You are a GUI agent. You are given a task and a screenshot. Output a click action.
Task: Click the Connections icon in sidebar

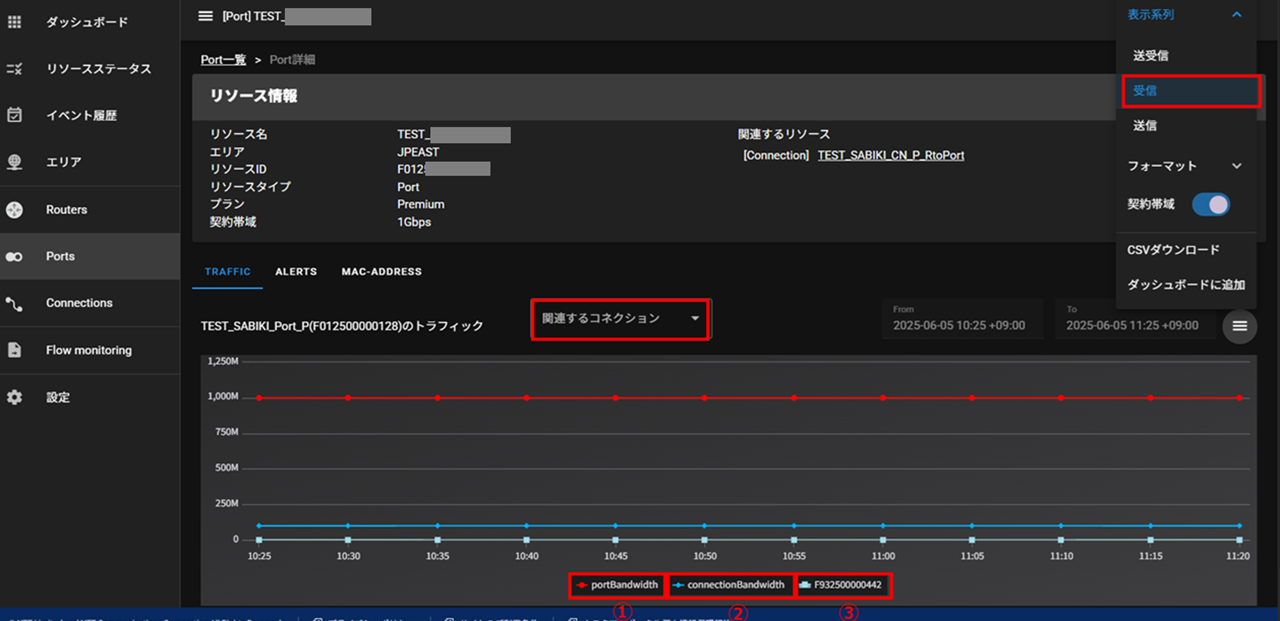[x=14, y=303]
